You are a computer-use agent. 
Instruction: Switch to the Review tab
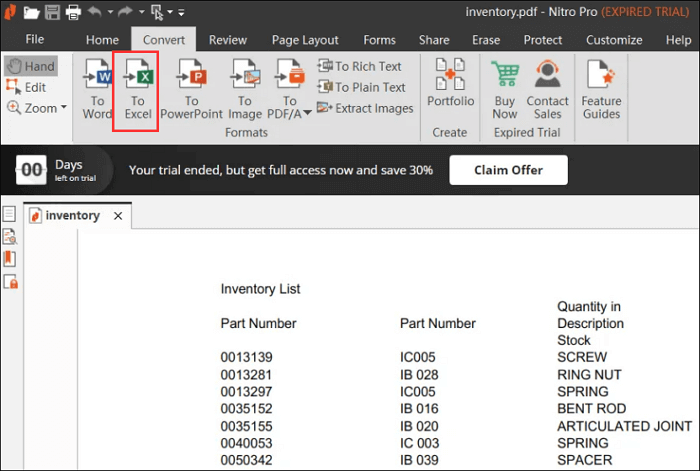point(228,40)
